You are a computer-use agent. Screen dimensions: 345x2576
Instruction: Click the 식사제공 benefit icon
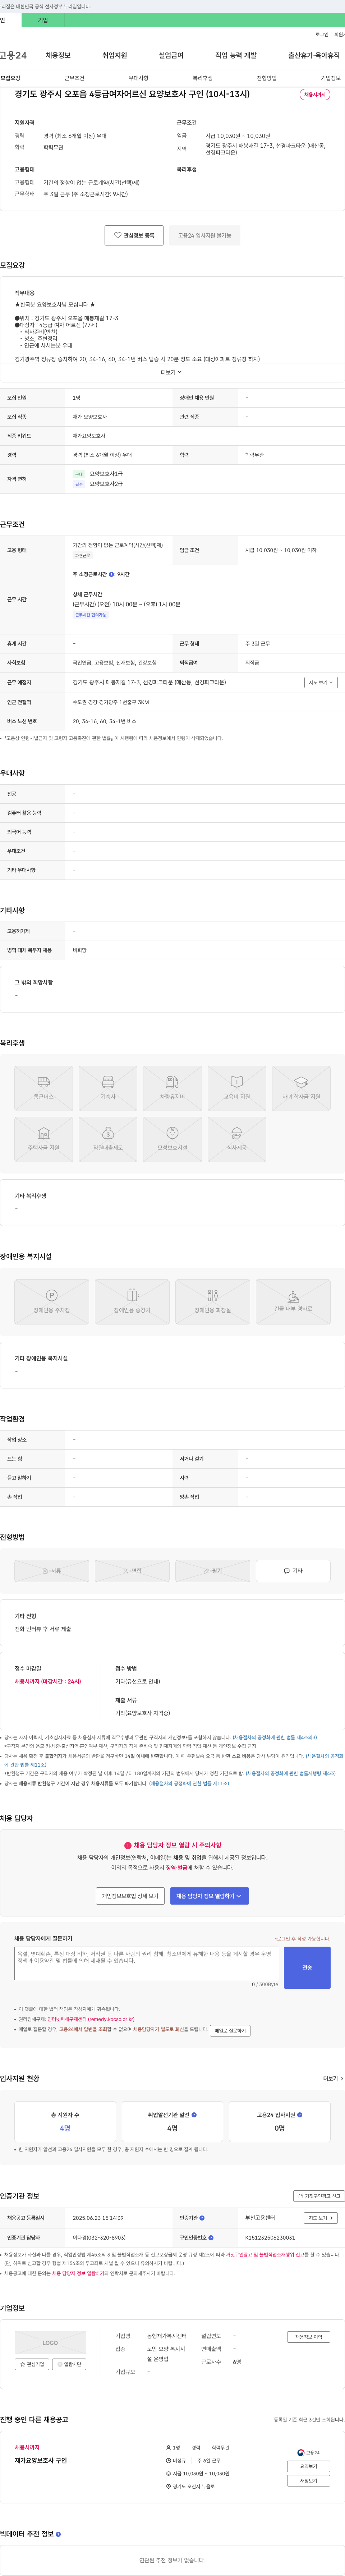[x=237, y=1139]
